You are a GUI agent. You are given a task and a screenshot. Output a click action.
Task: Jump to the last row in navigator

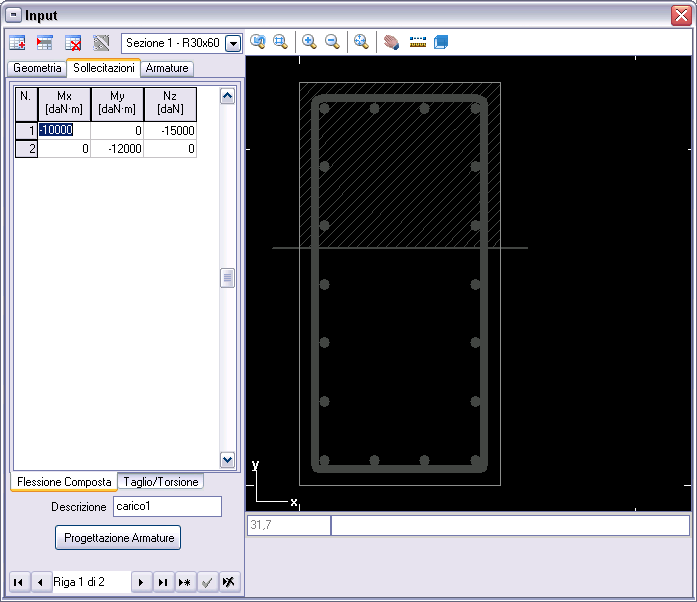click(163, 582)
